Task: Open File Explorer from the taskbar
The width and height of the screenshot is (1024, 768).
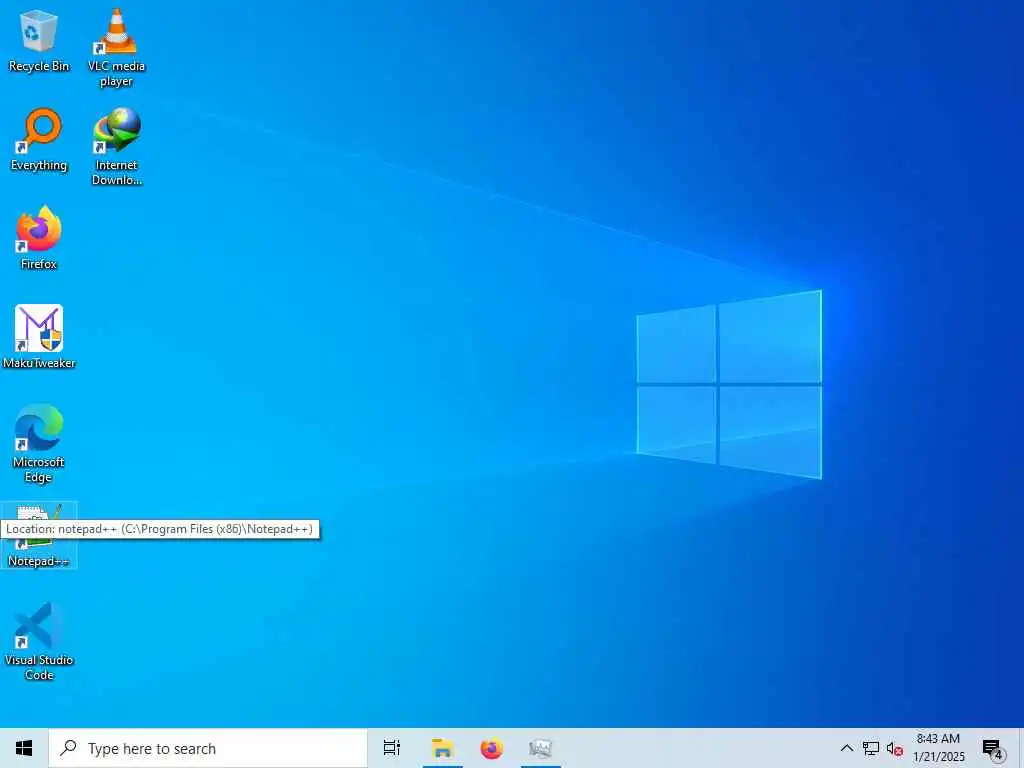Action: [442, 748]
